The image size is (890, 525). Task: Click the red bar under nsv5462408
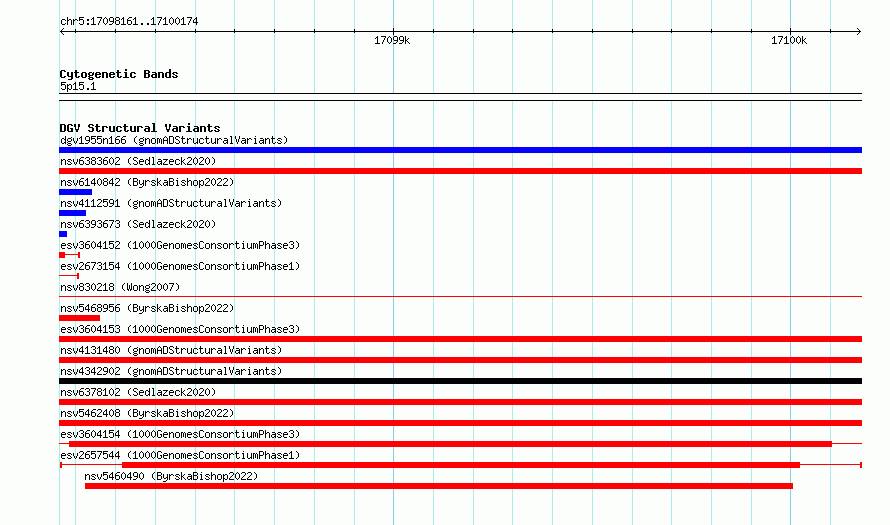pyautogui.click(x=460, y=423)
